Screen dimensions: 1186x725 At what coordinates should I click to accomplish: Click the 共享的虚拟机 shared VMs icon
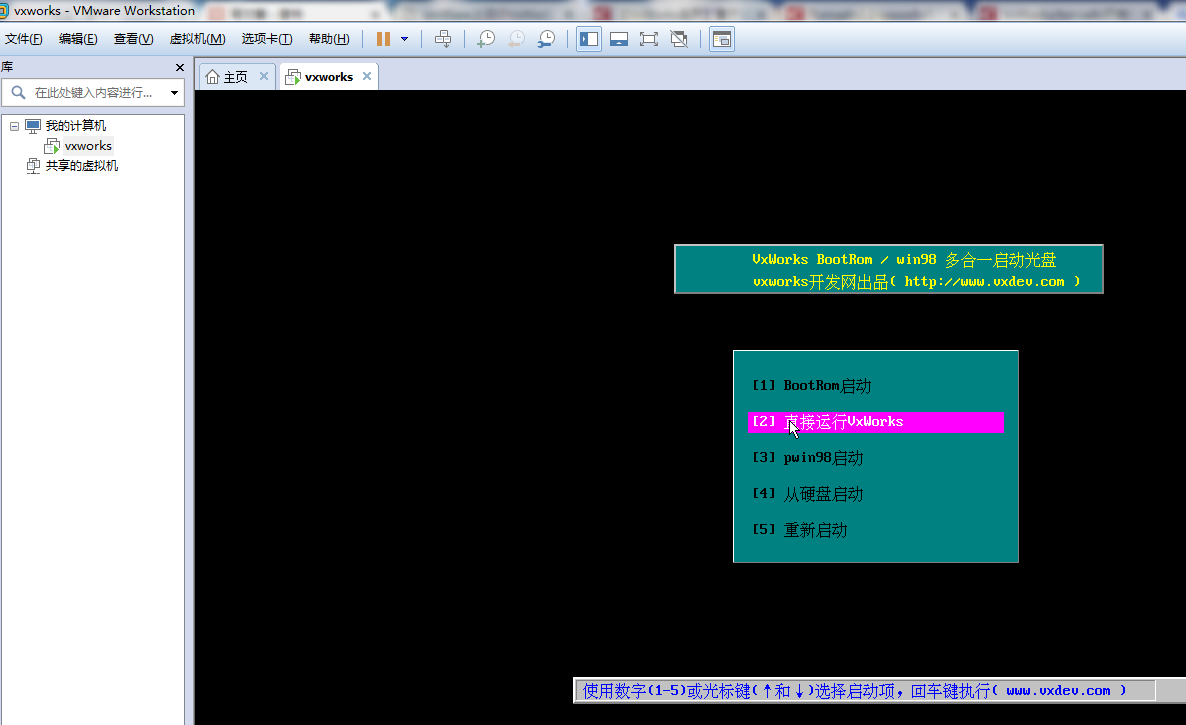(33, 166)
